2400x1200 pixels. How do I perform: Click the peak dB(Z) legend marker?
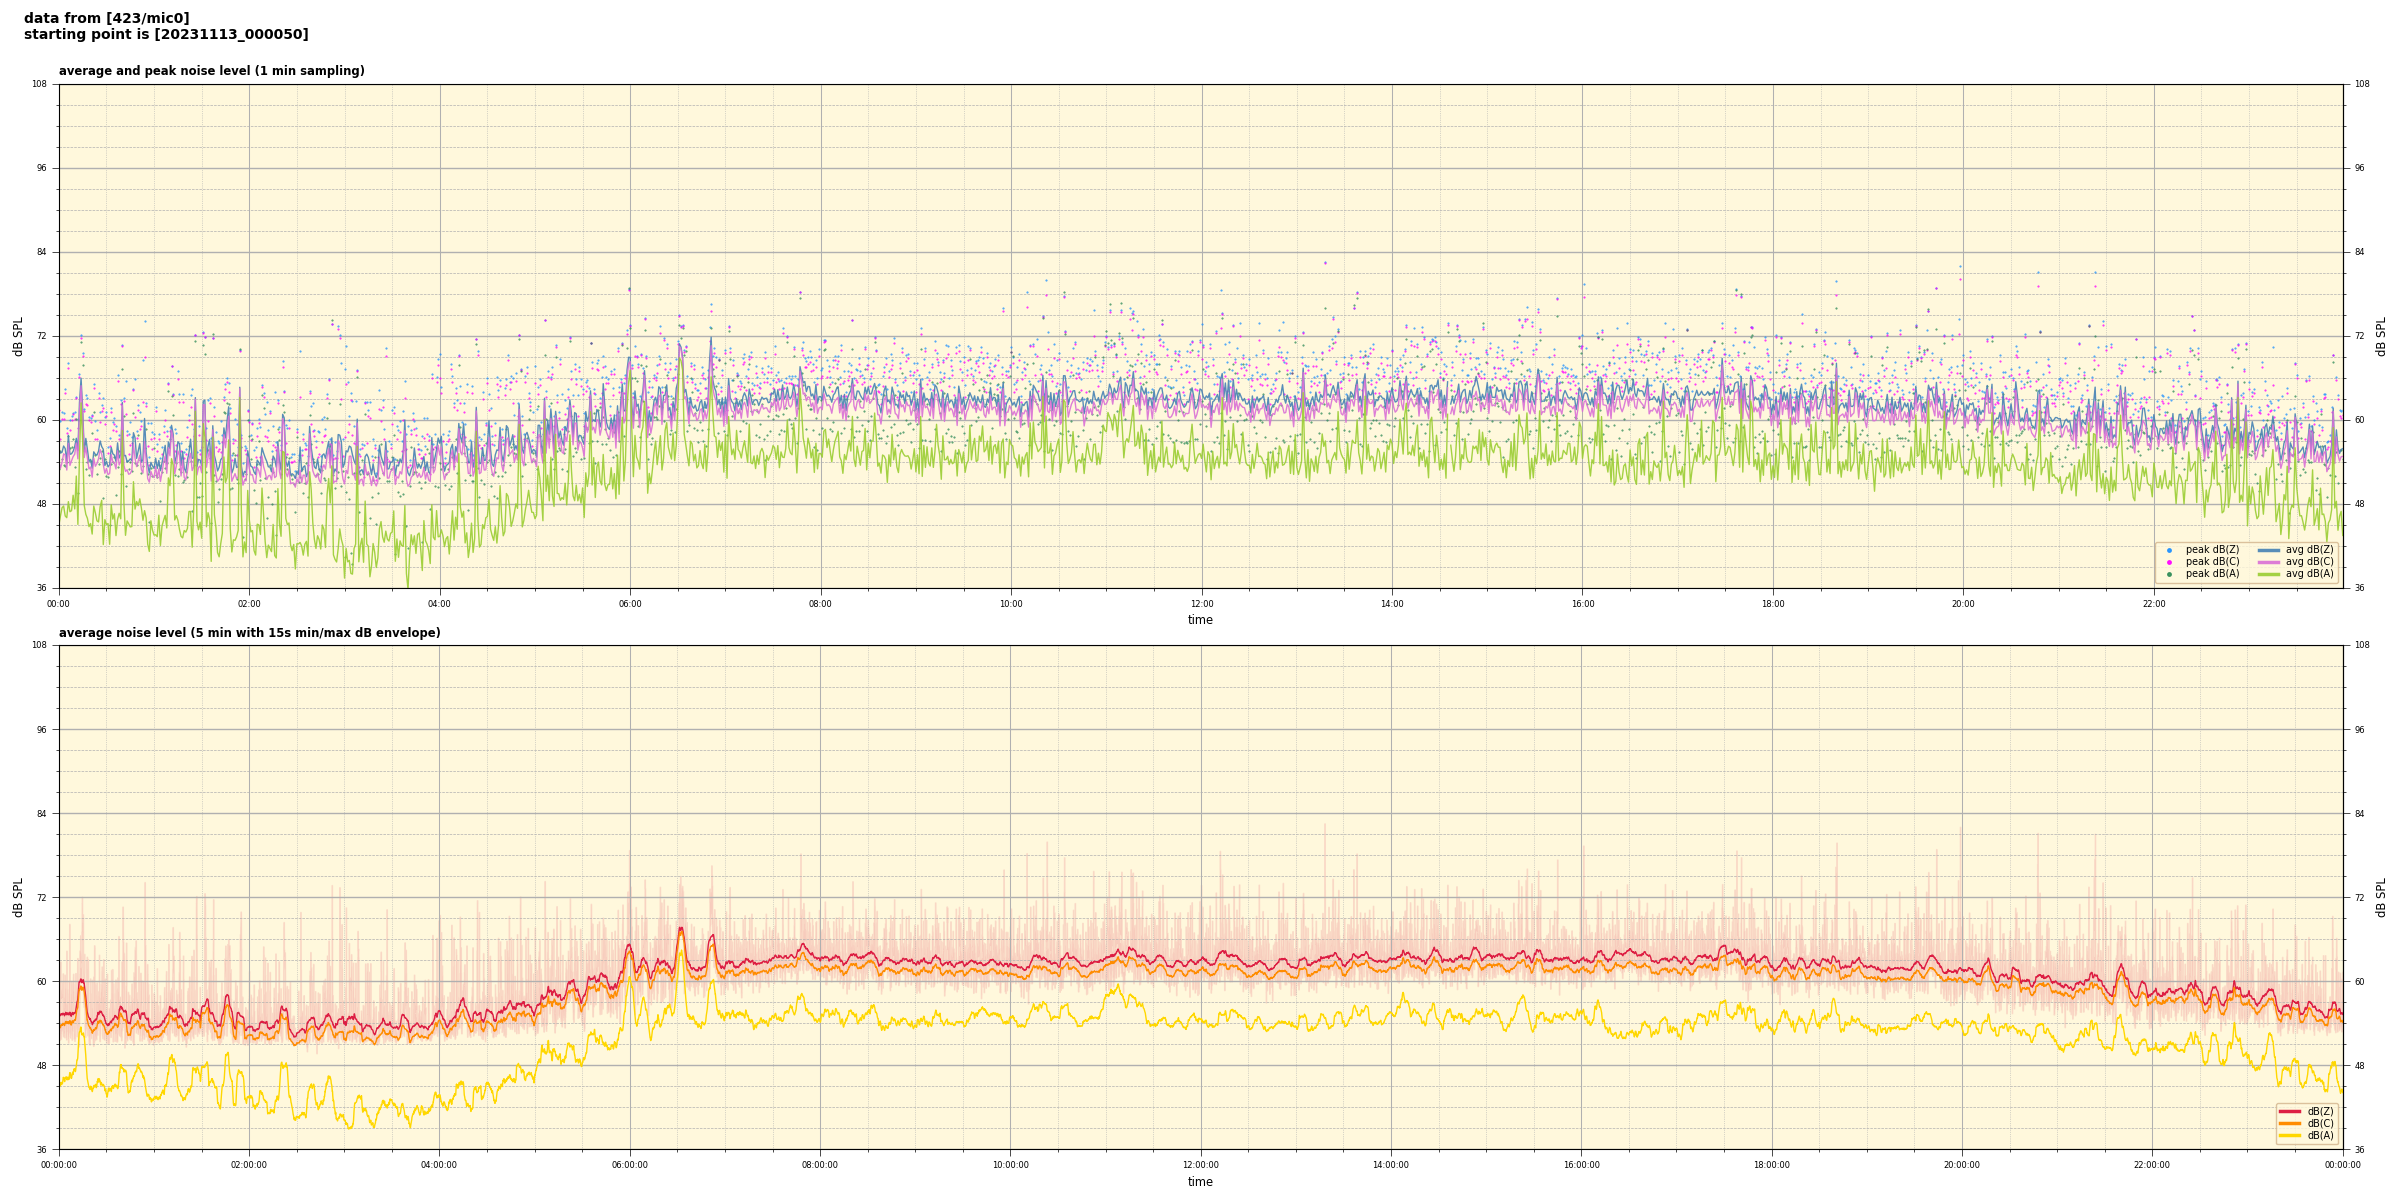click(2169, 550)
